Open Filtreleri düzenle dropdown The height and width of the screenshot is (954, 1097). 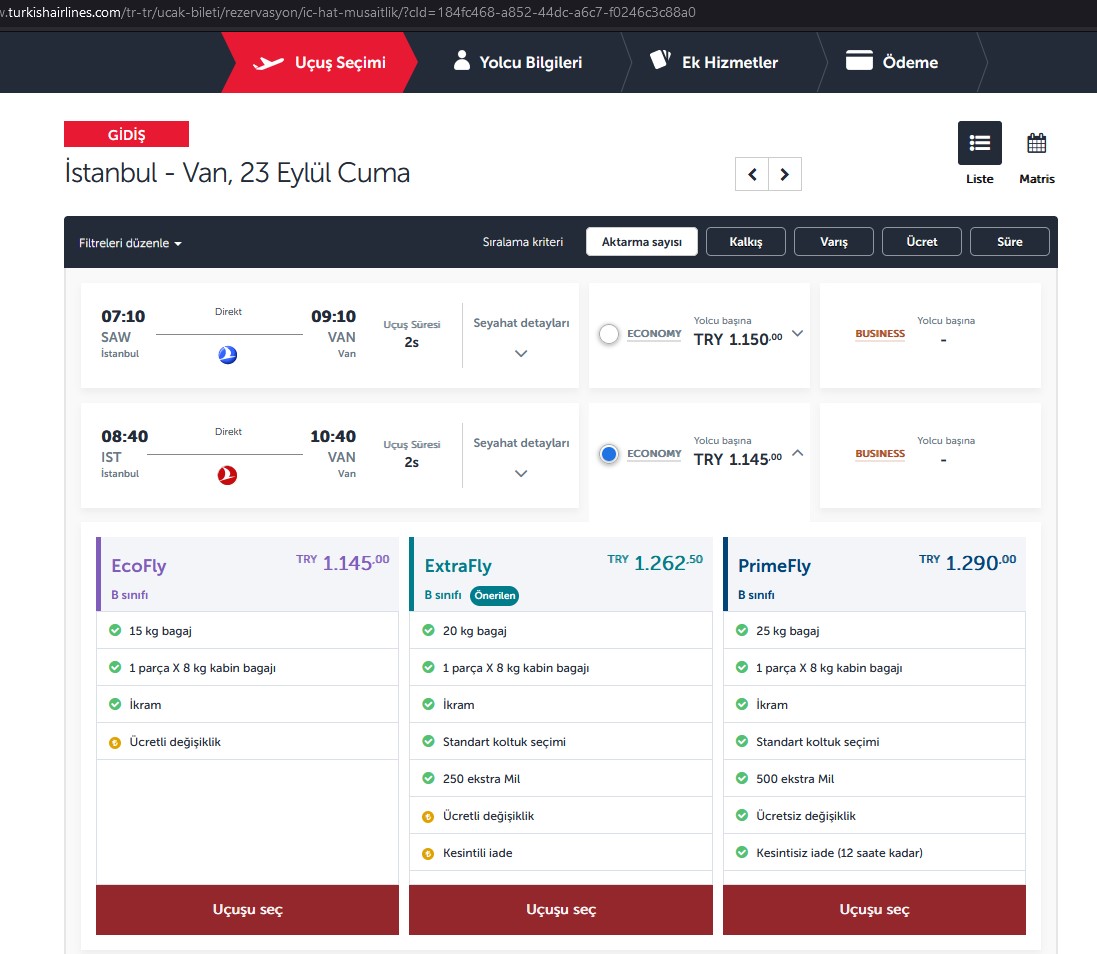130,243
